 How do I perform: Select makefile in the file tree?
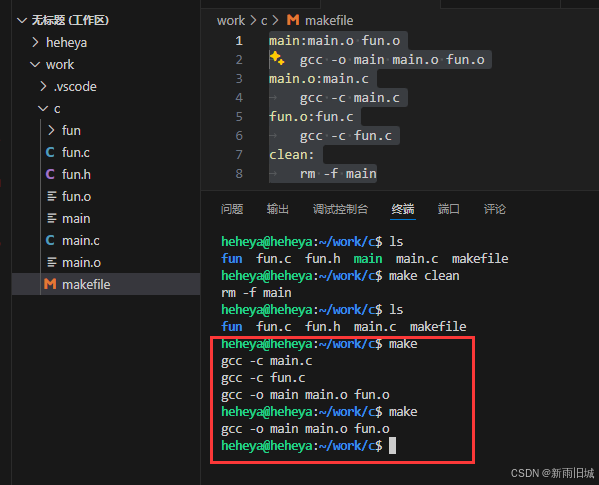86,285
